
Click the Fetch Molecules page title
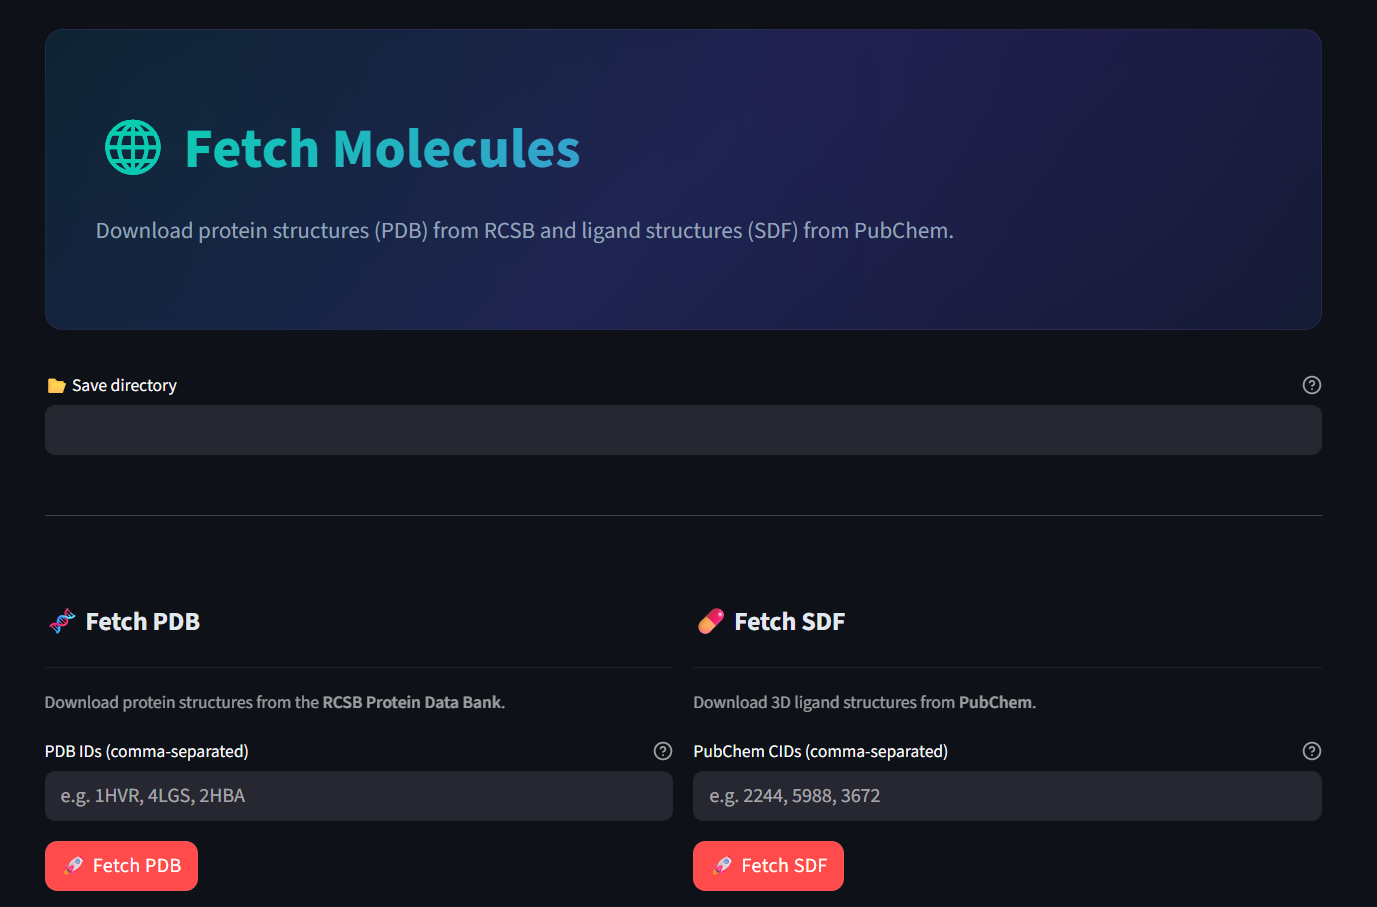coord(382,149)
